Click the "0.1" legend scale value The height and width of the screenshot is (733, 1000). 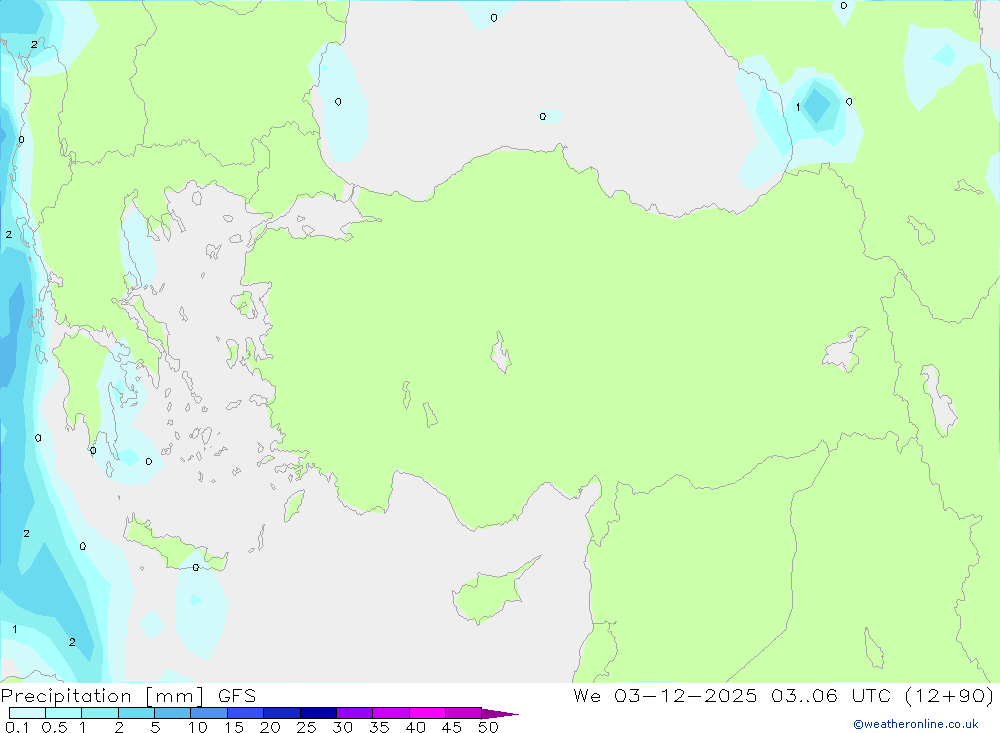click(17, 727)
